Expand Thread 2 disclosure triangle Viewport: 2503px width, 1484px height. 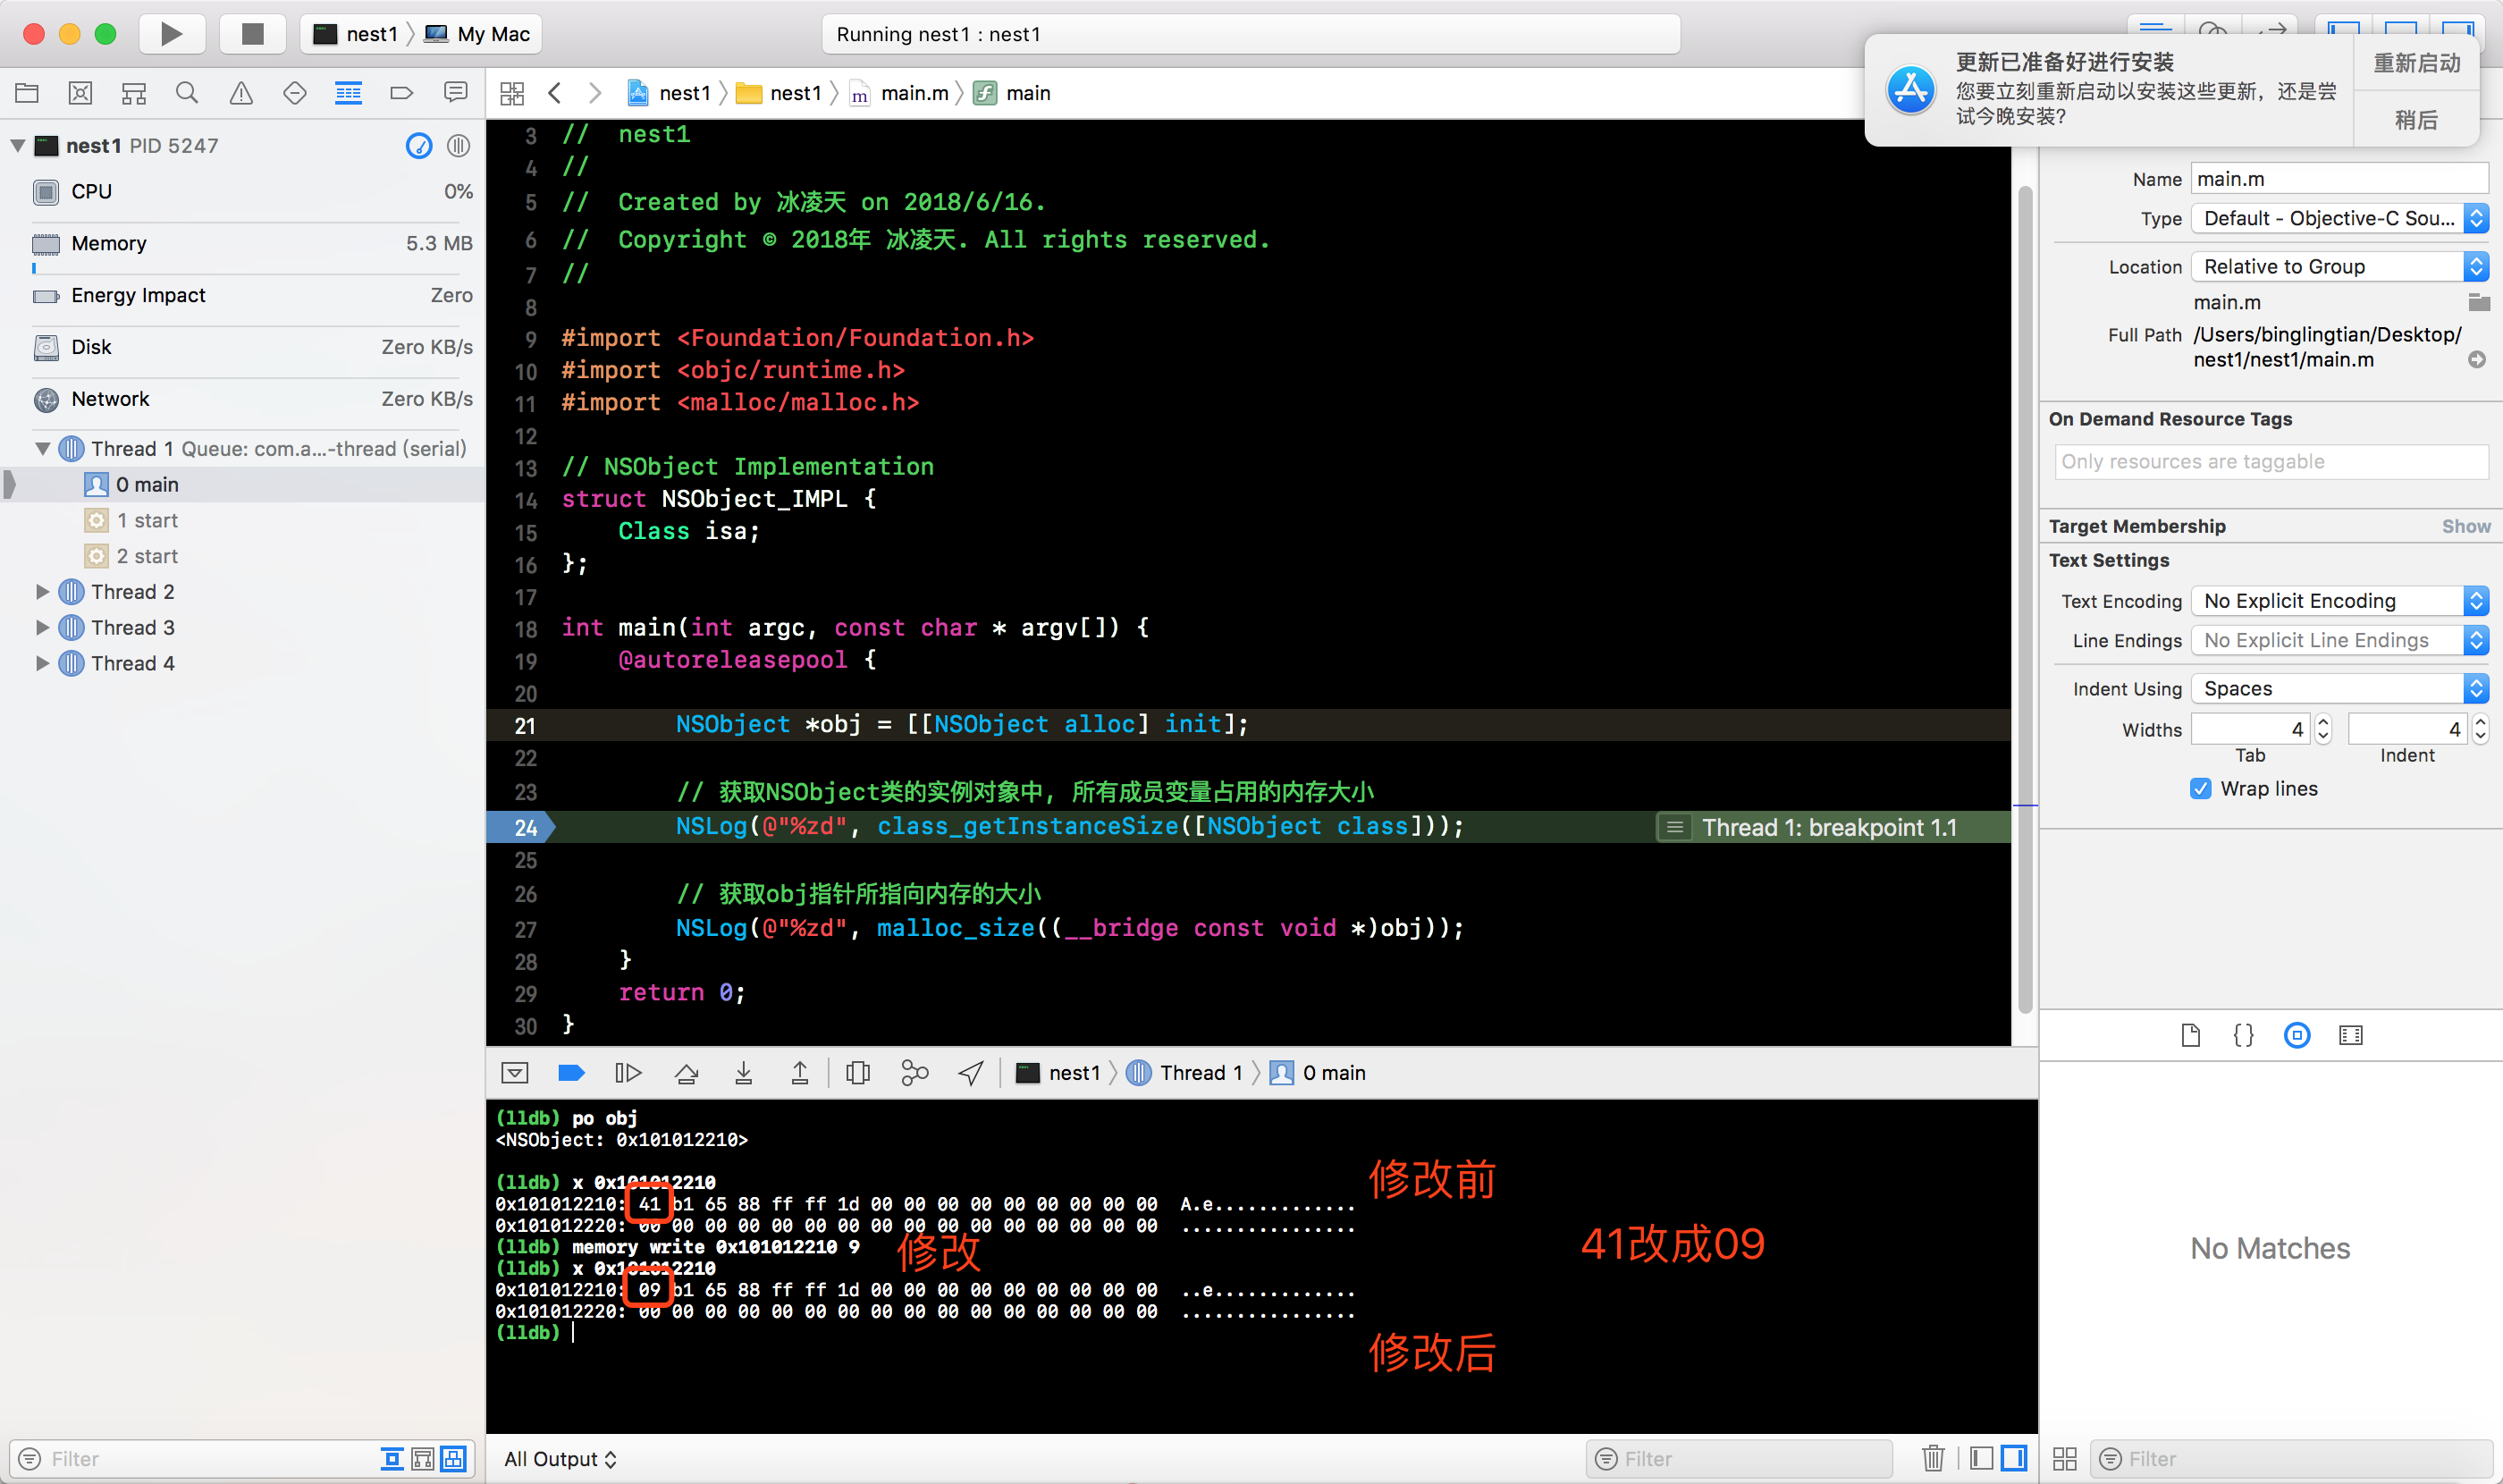(x=42, y=592)
